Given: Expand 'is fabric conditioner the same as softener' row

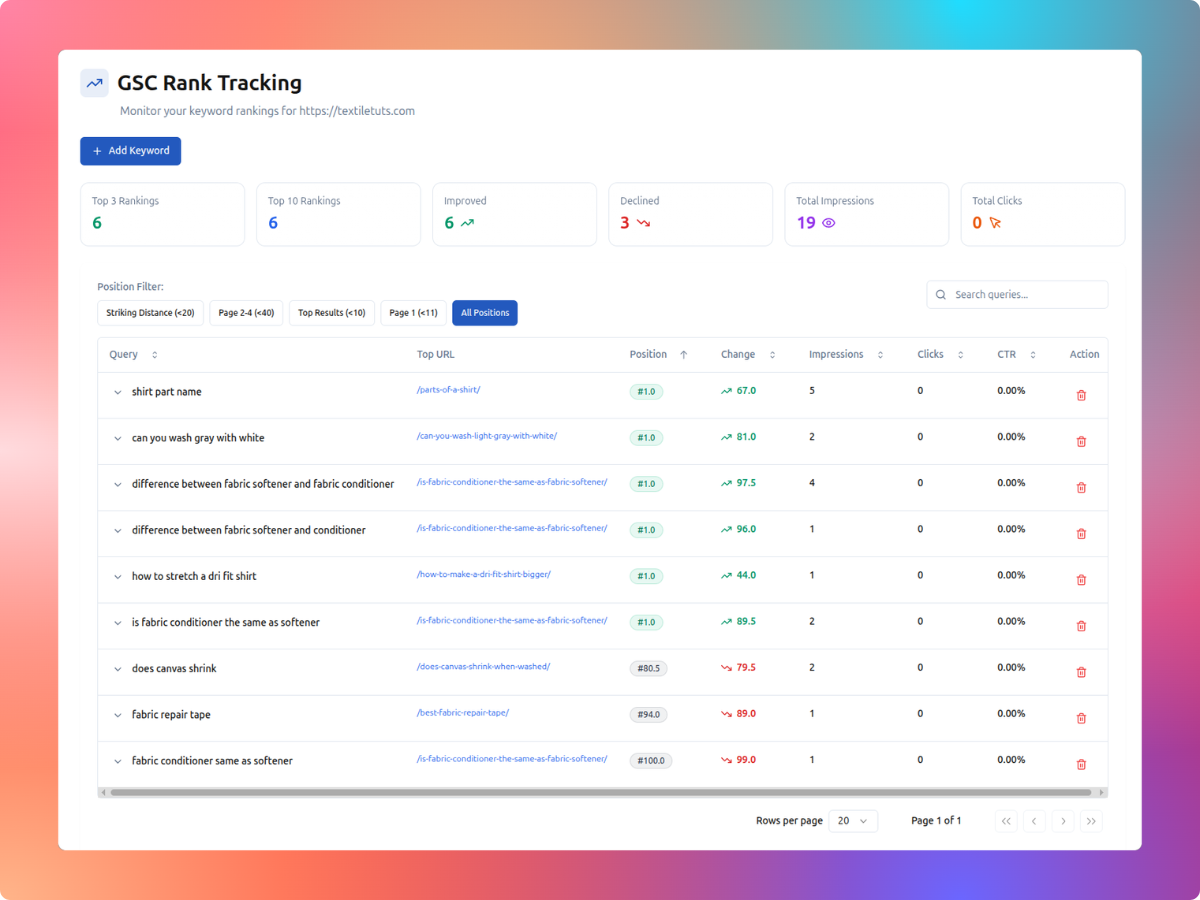Looking at the screenshot, I should click(x=117, y=622).
